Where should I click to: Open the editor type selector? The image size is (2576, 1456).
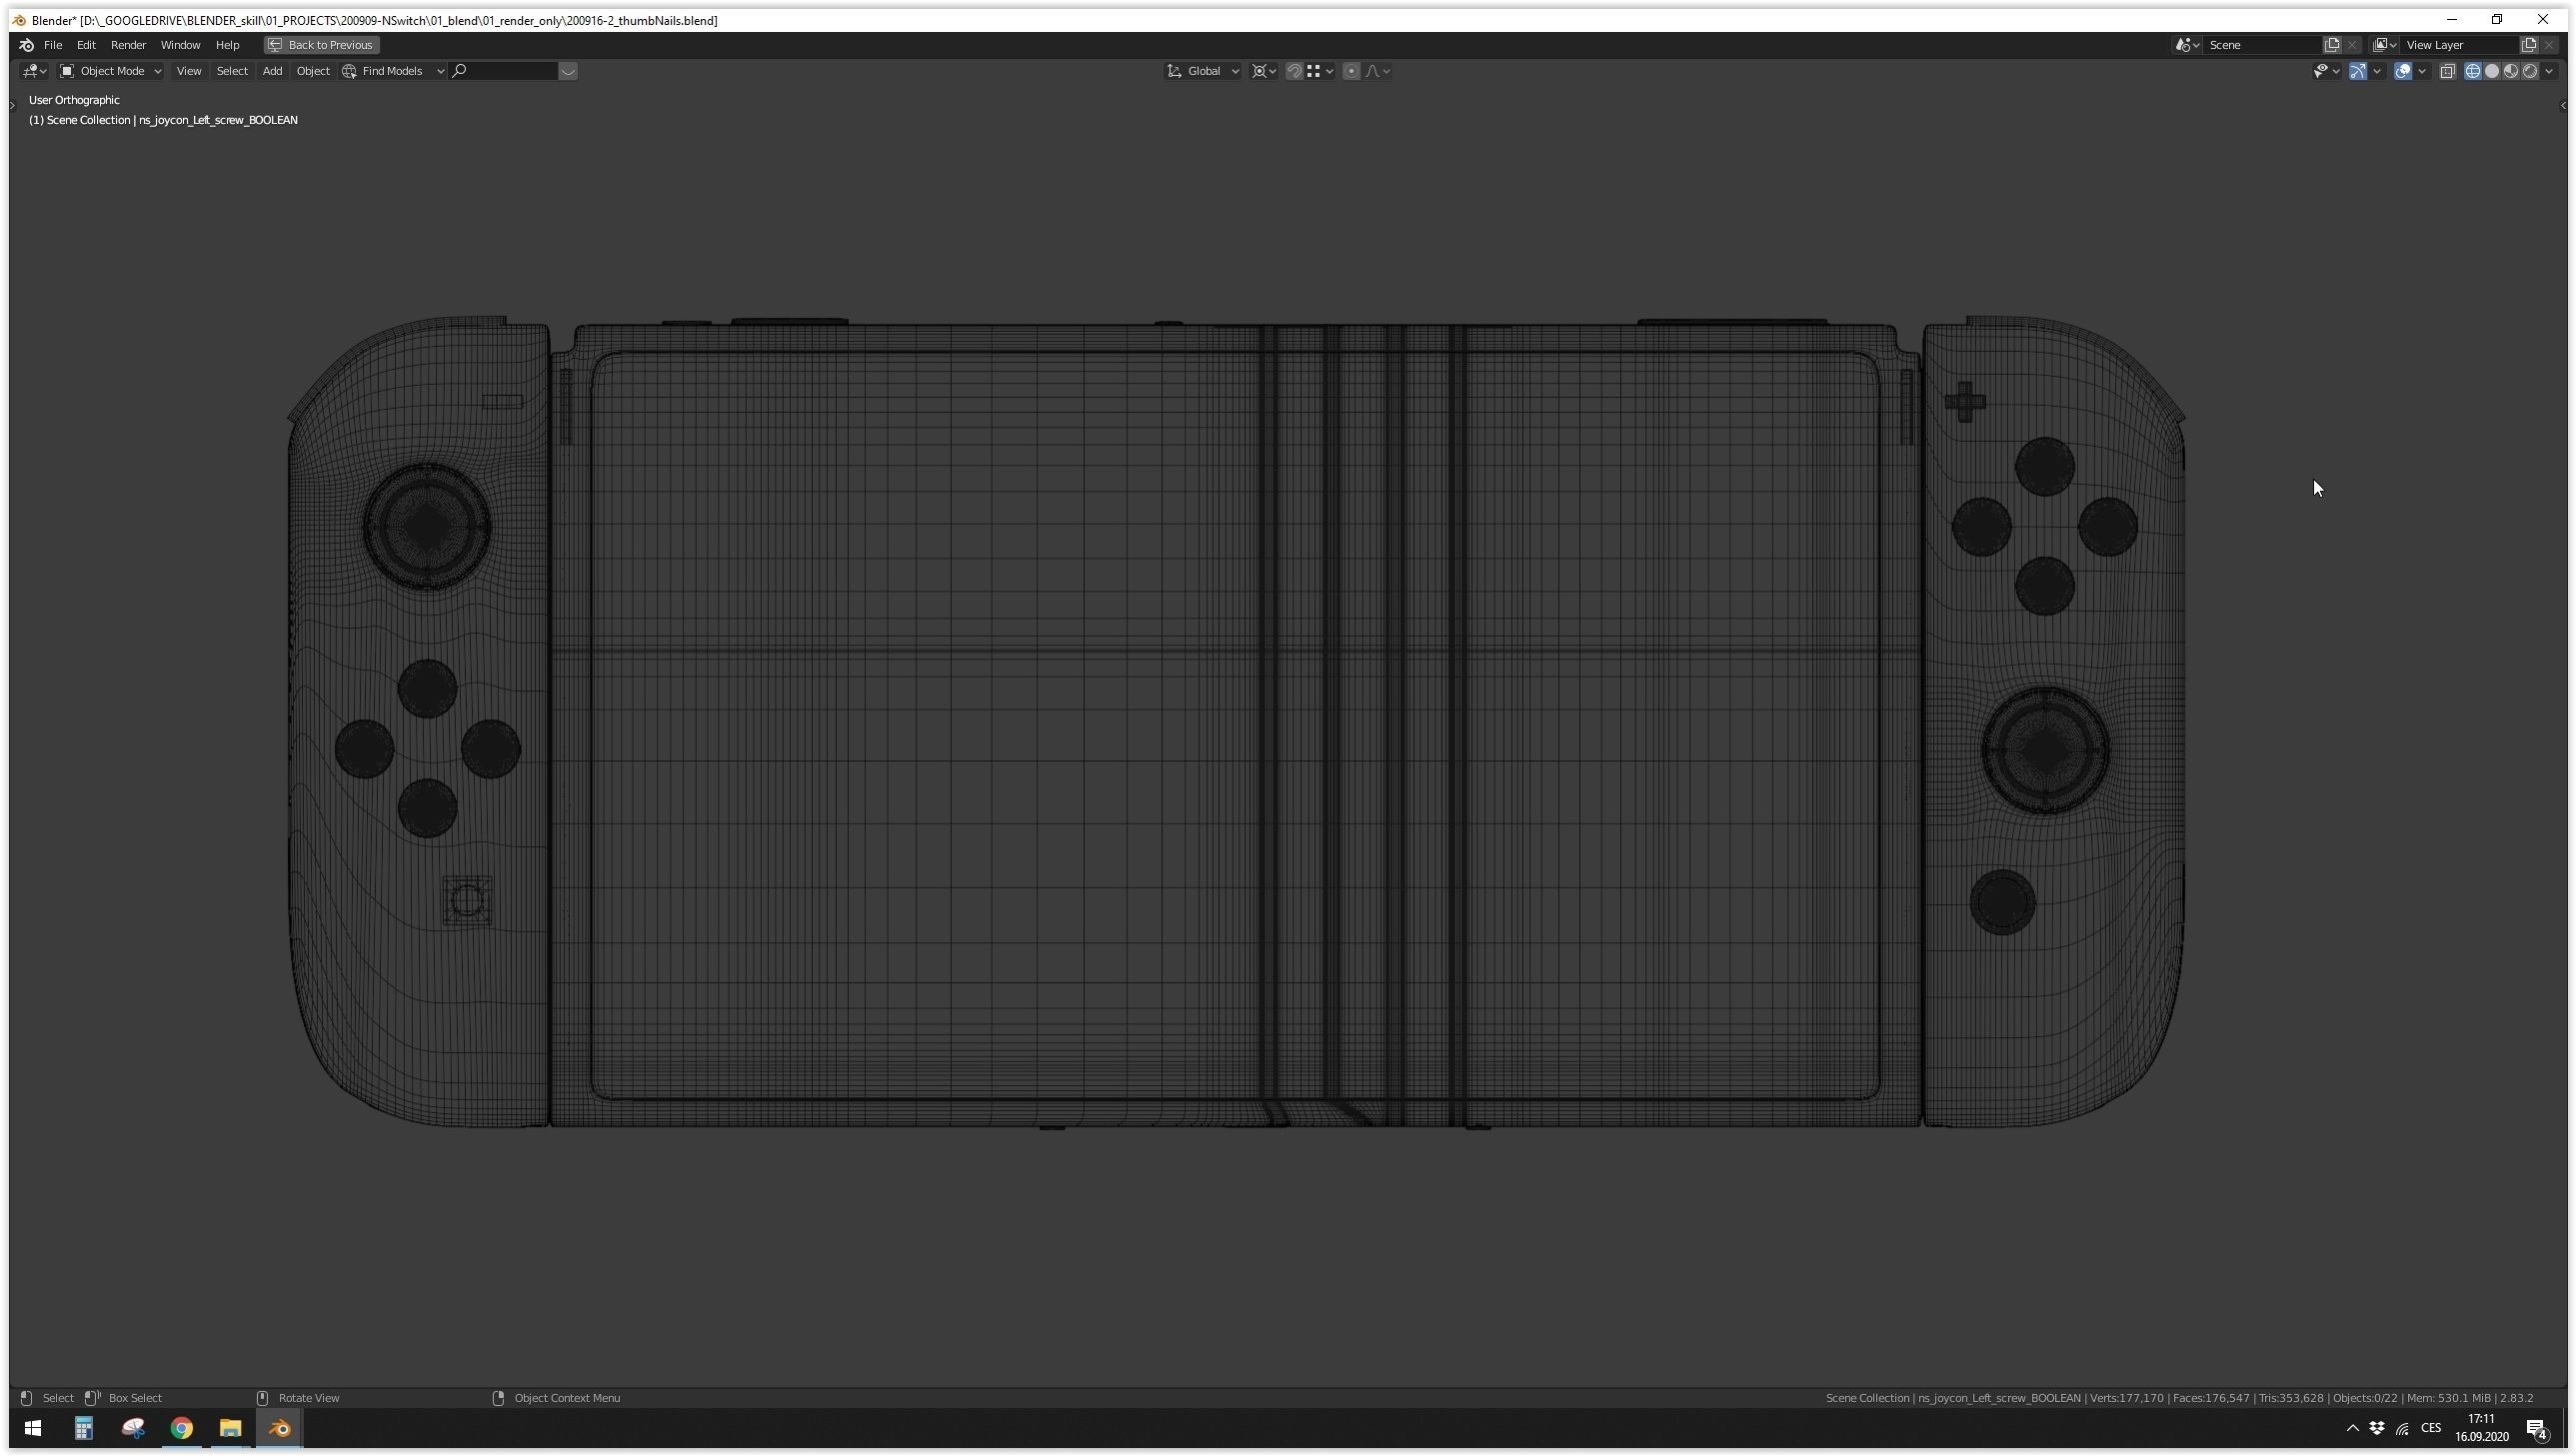coord(34,71)
